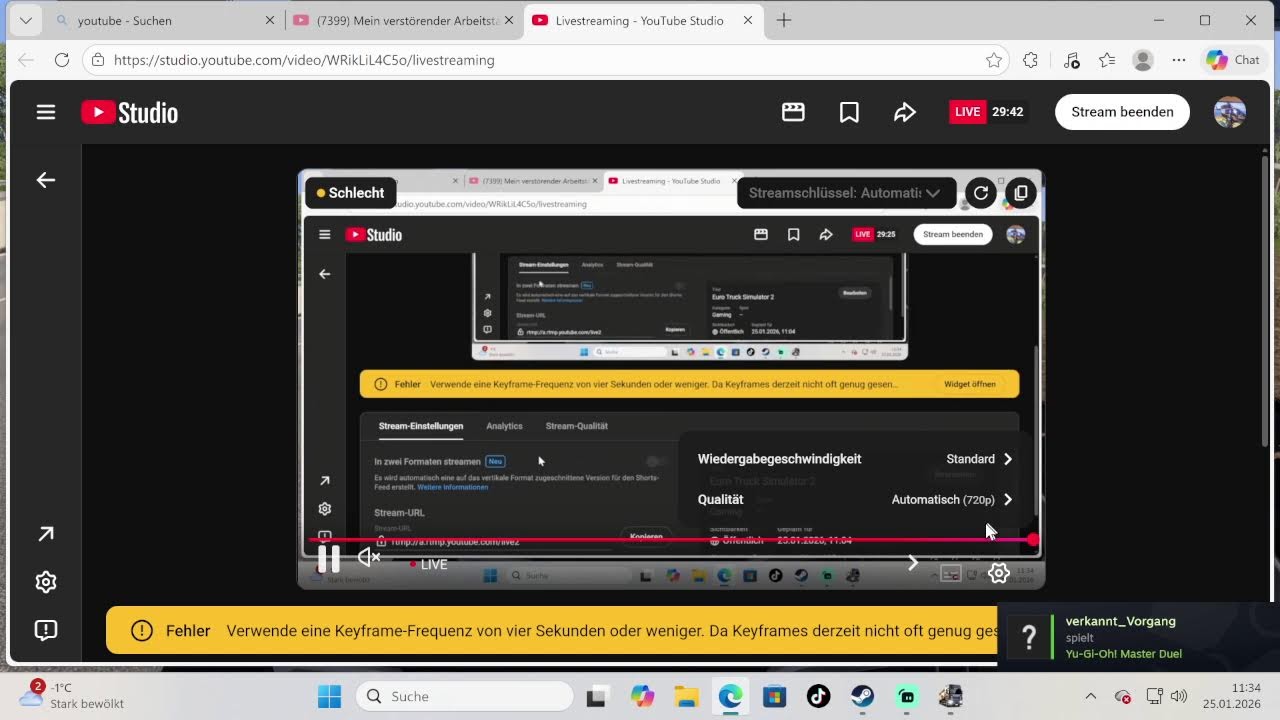Reload the page in Edge

click(62, 60)
